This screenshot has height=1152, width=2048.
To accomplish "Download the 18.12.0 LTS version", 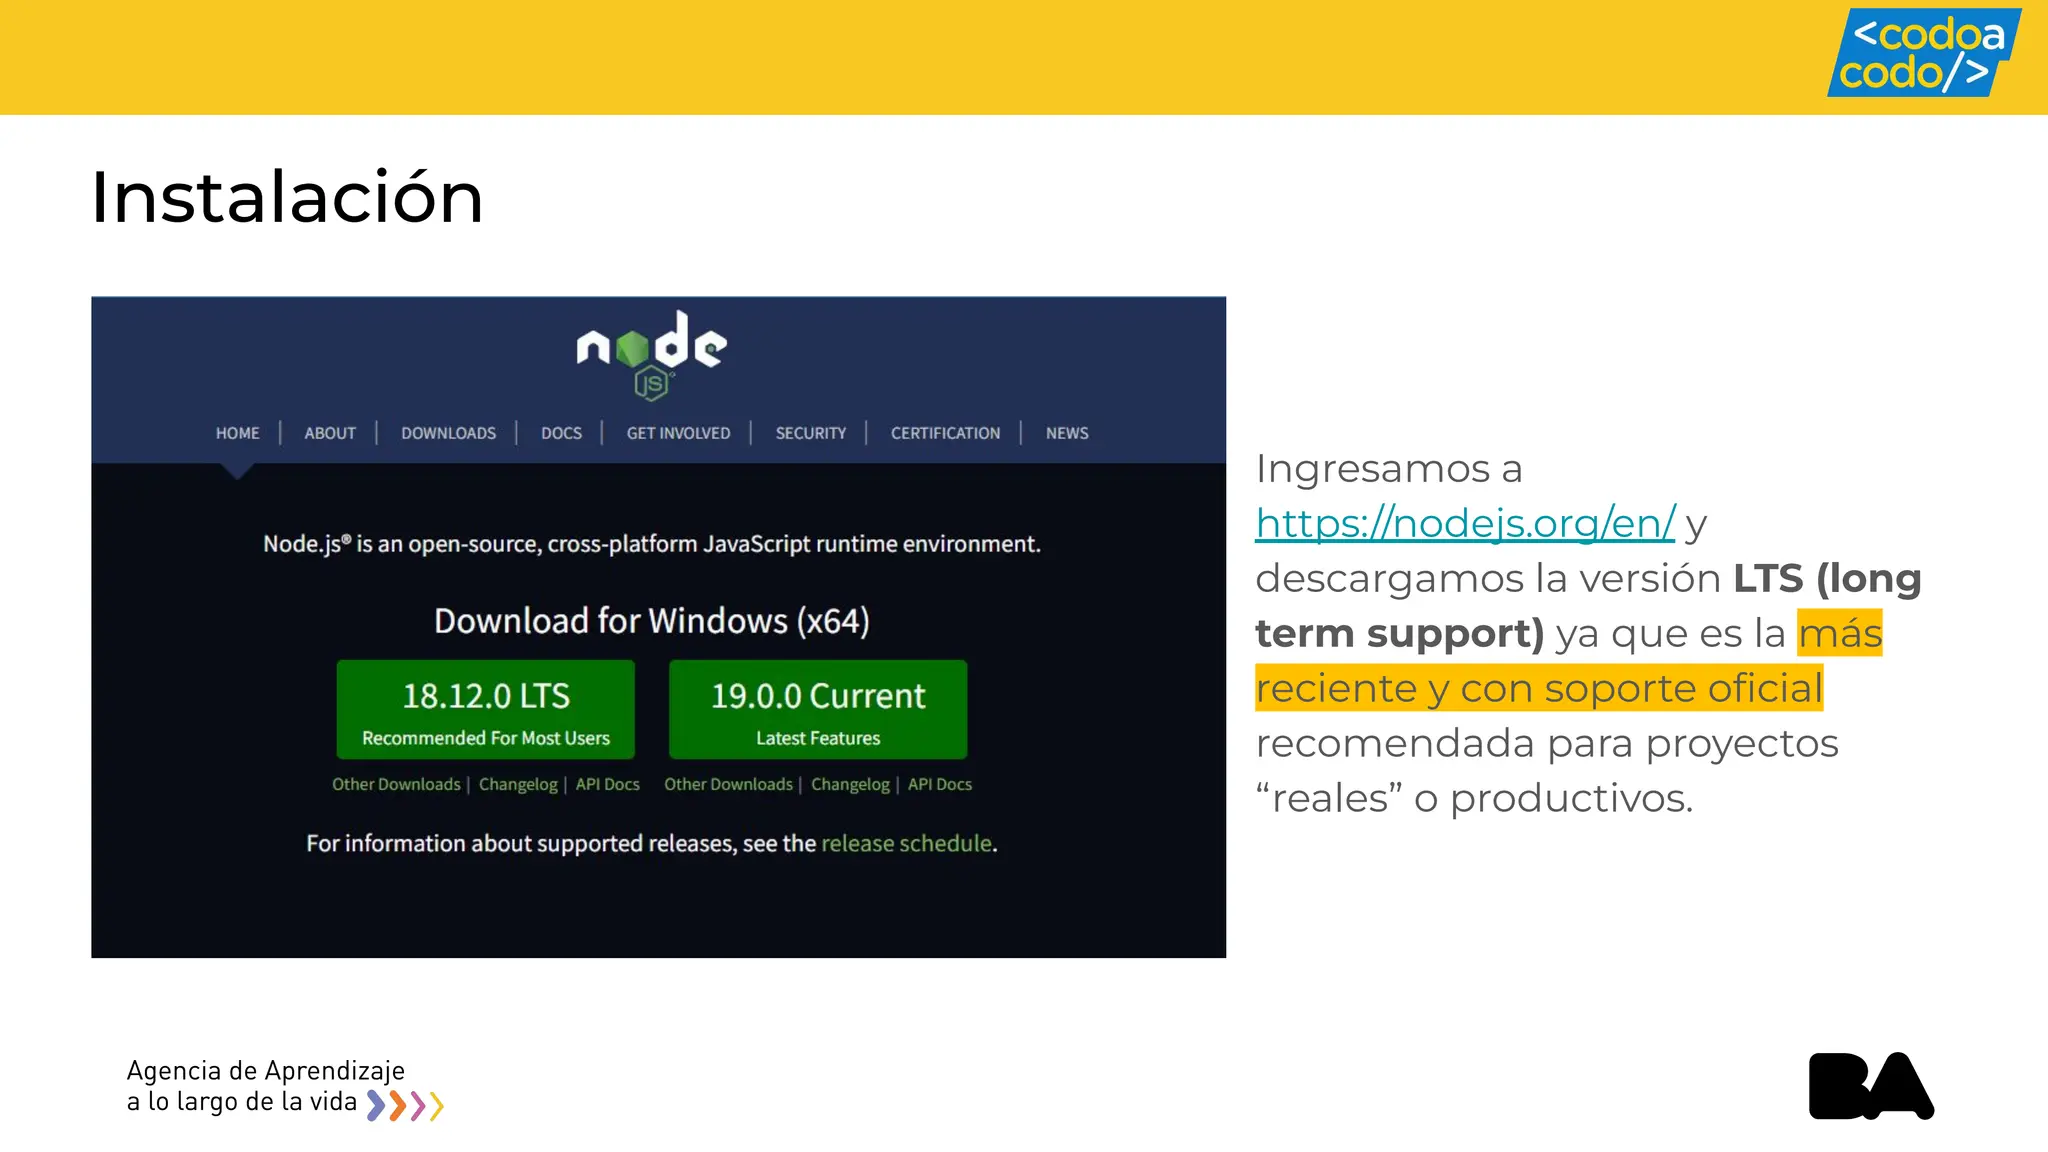I will (486, 709).
